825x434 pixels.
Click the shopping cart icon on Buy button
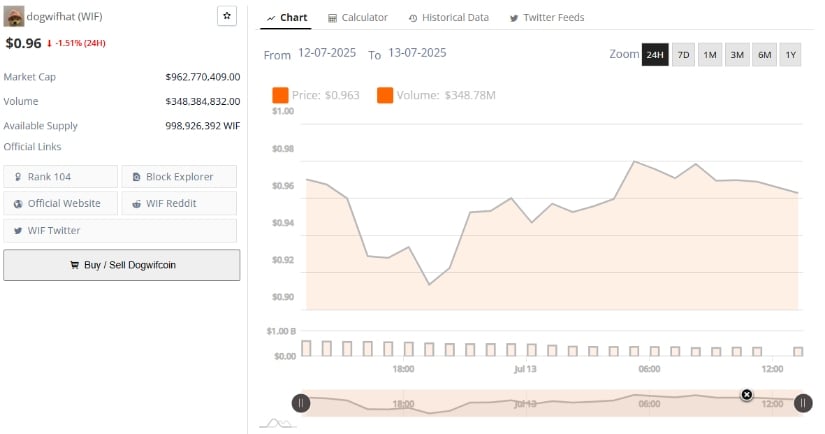tap(74, 265)
